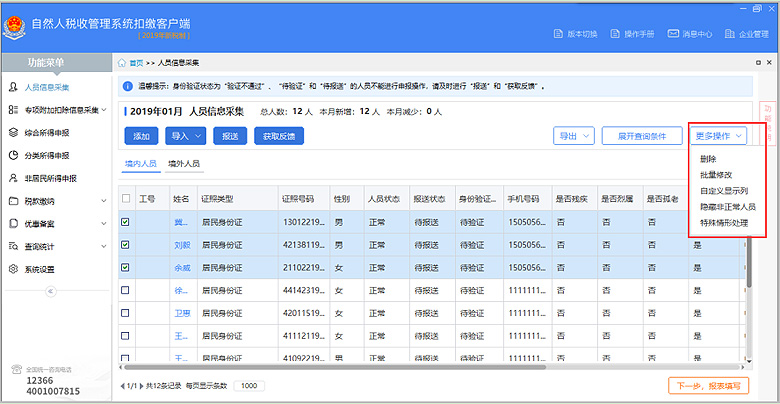780x404 pixels.
Task: Check the checkbox for row 卫惠
Action: coord(125,312)
